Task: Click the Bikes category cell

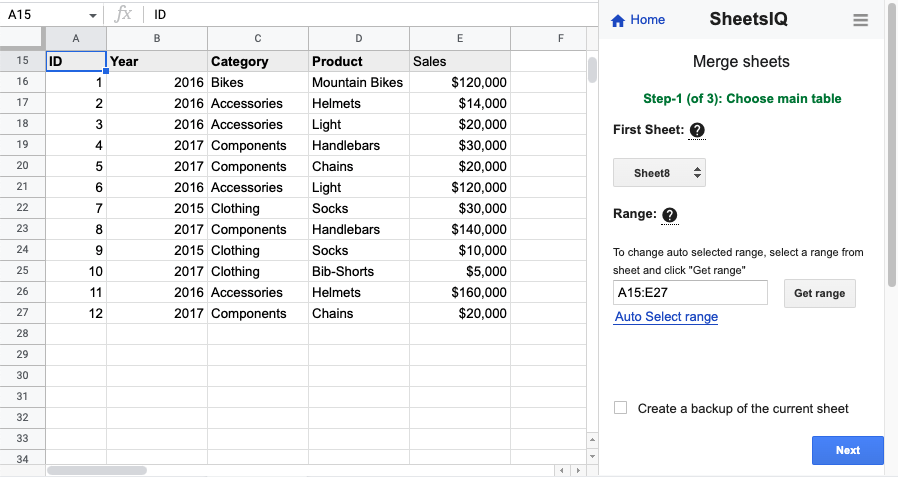Action: pos(258,82)
